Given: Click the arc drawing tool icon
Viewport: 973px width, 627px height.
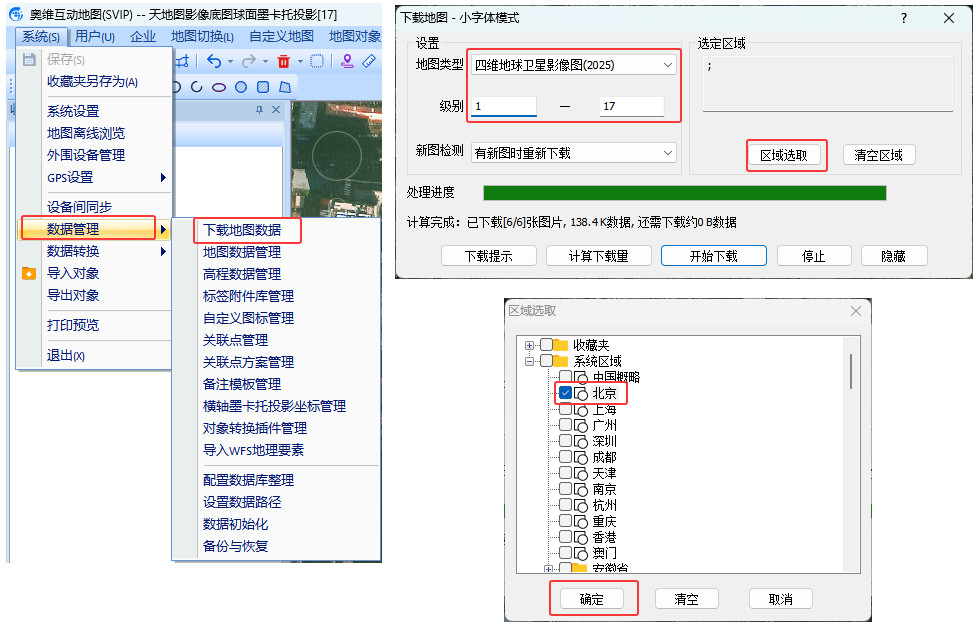Looking at the screenshot, I should [197, 88].
